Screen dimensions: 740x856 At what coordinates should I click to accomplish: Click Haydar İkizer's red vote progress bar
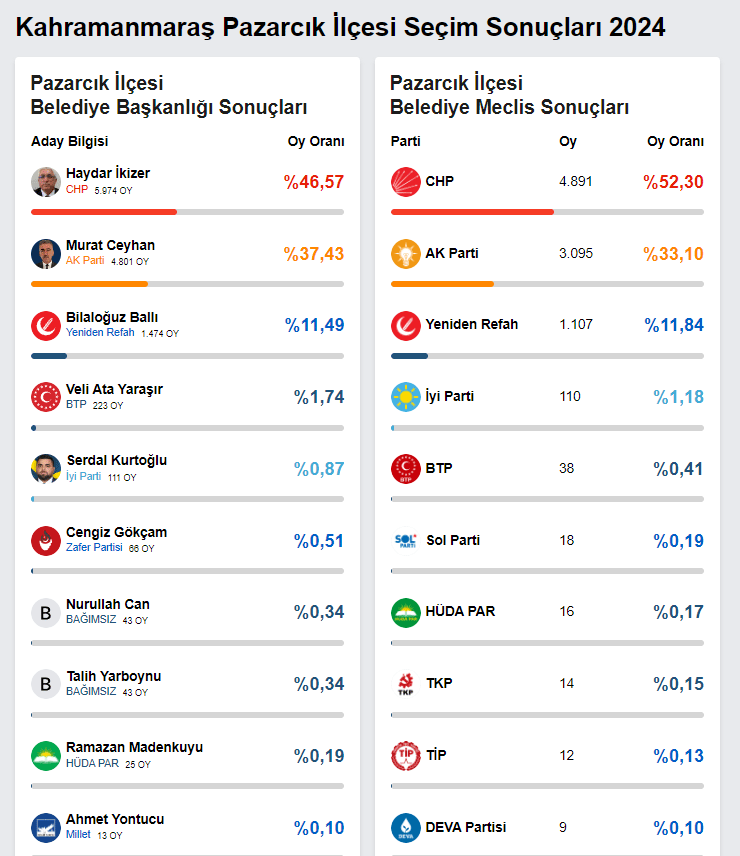point(104,212)
